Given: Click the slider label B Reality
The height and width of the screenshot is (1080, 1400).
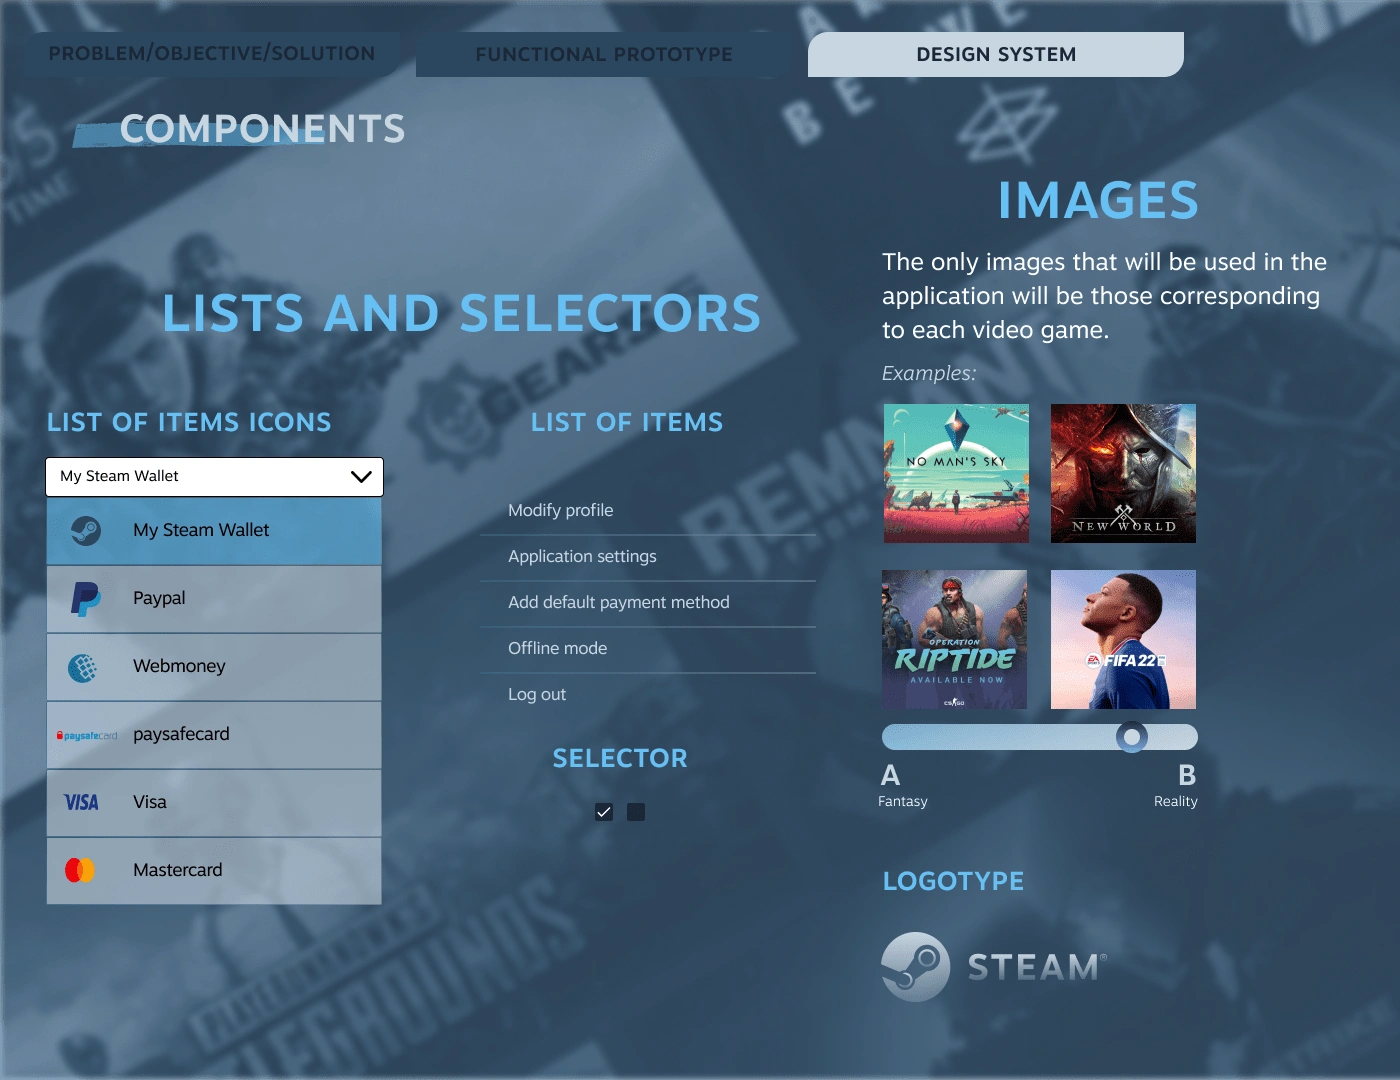Looking at the screenshot, I should 1176,786.
